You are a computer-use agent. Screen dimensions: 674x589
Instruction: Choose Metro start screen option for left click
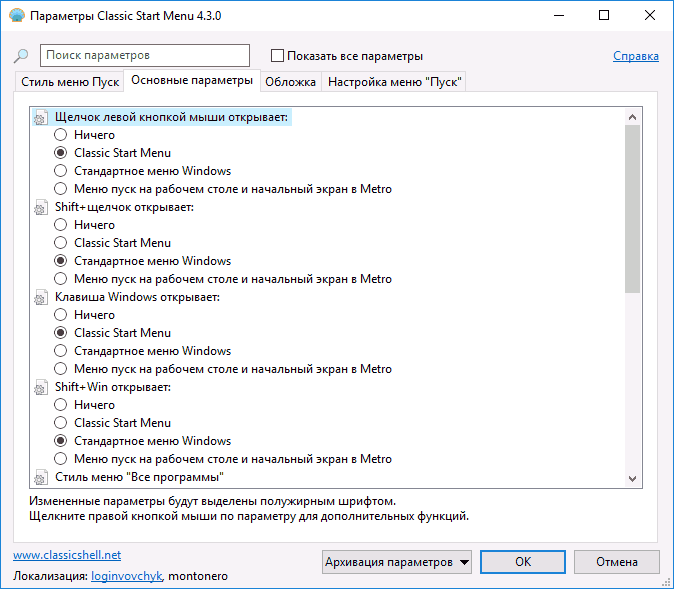61,189
